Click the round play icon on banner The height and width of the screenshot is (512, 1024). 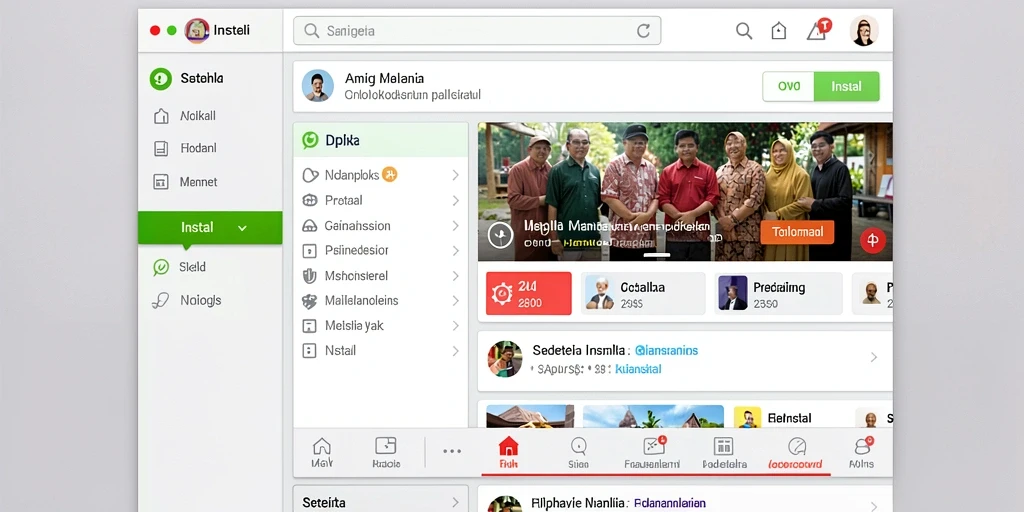[x=500, y=234]
